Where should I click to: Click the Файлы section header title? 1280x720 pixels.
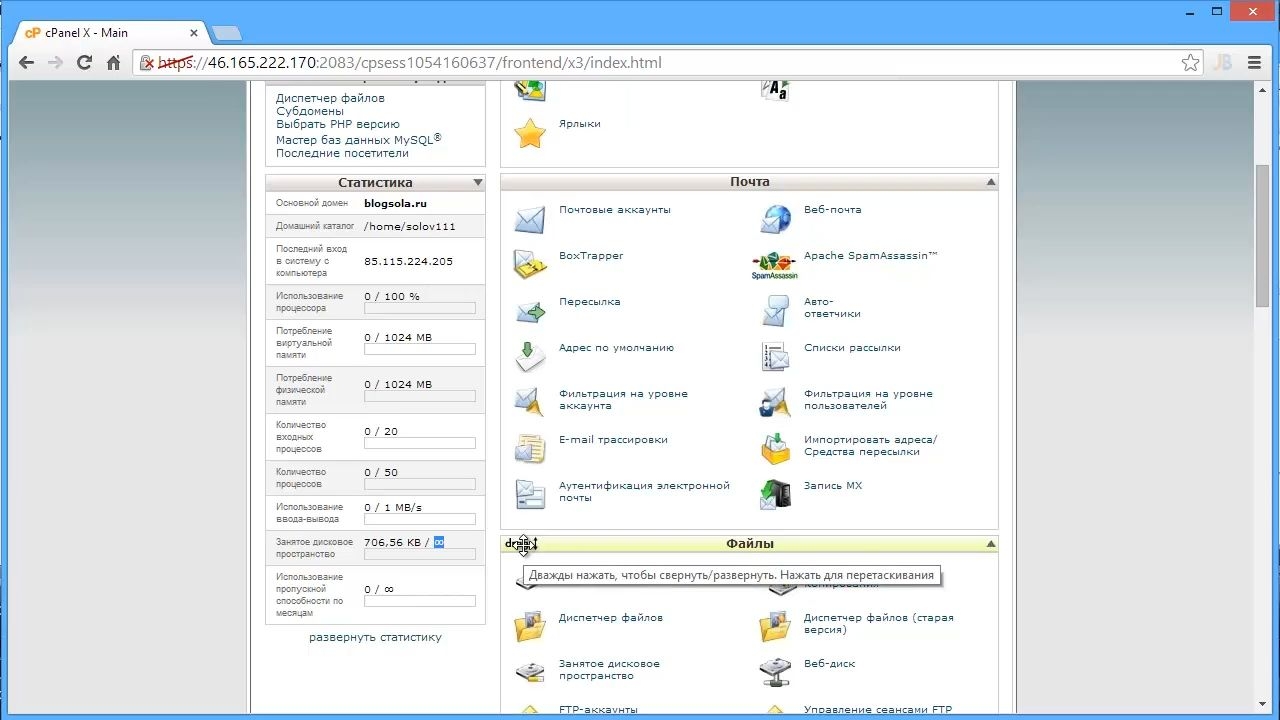750,544
